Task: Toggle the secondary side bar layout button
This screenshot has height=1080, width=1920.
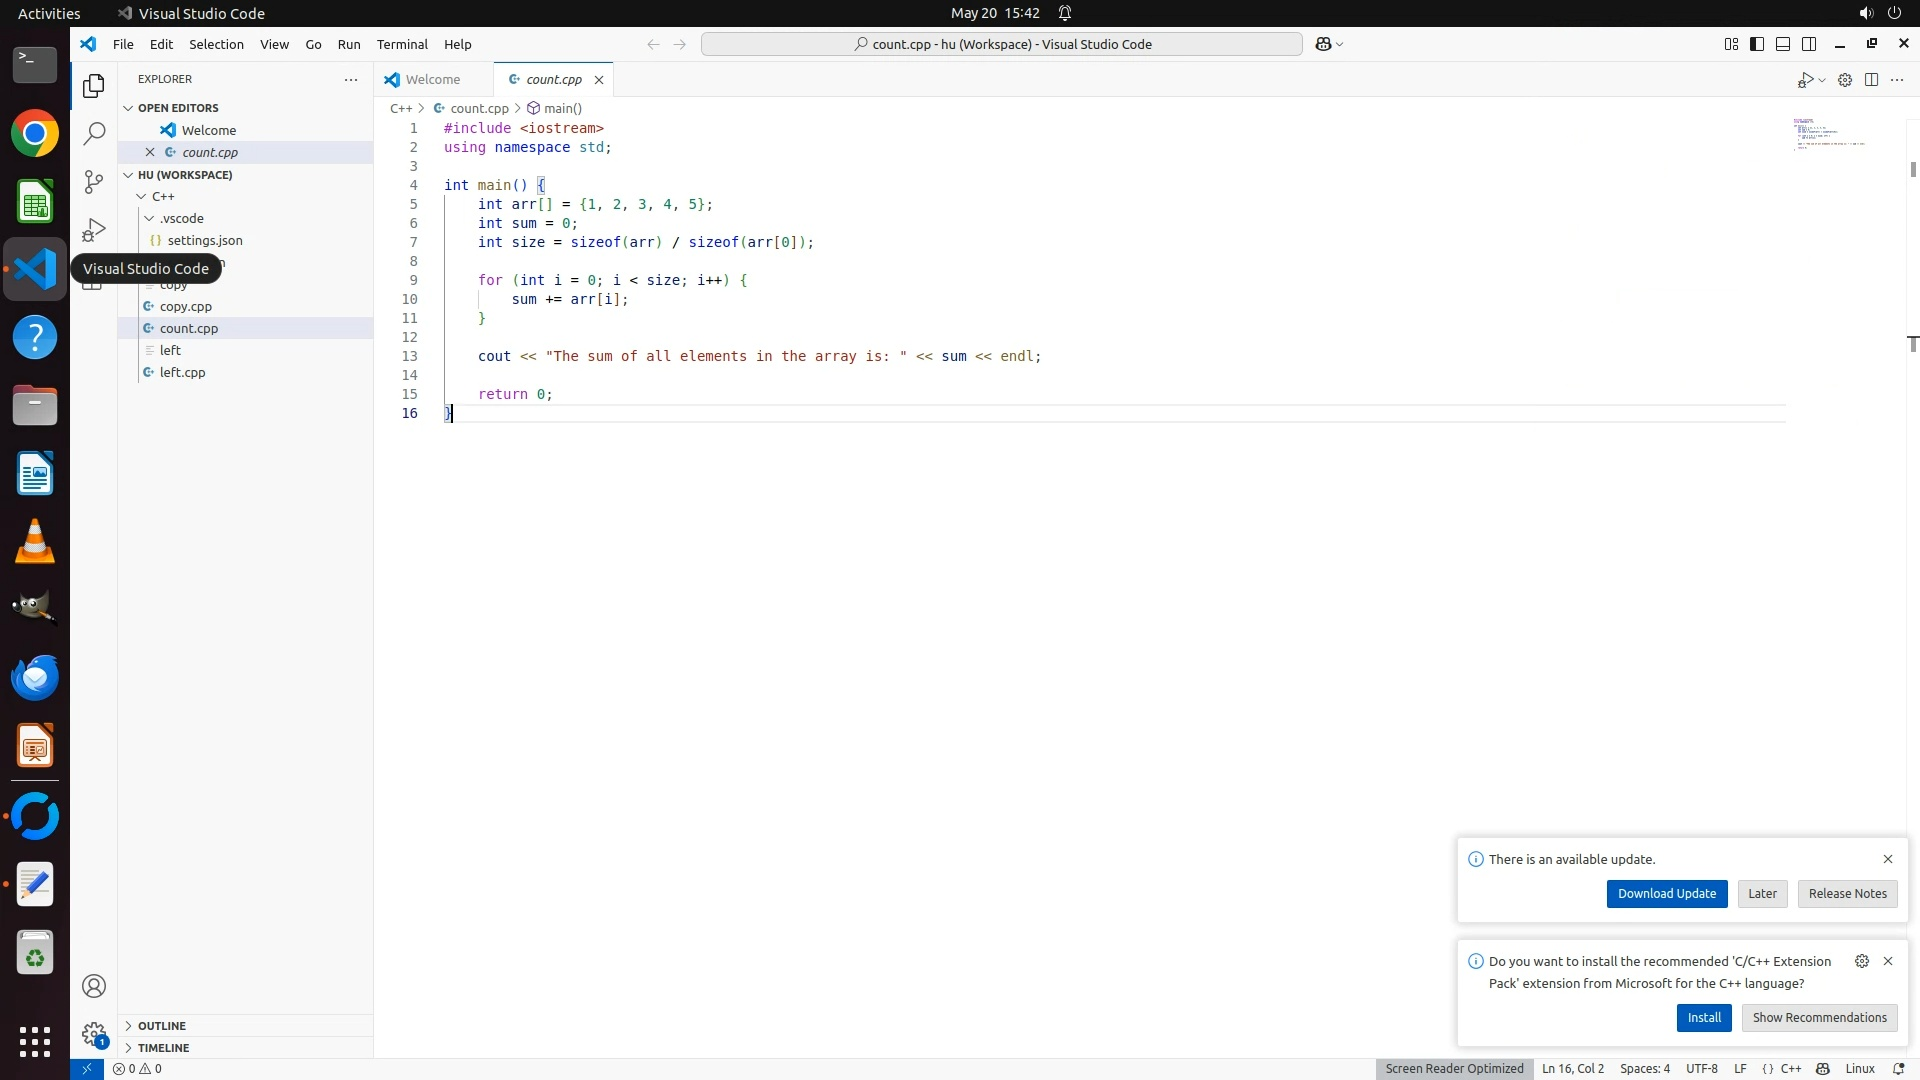Action: 1809,44
